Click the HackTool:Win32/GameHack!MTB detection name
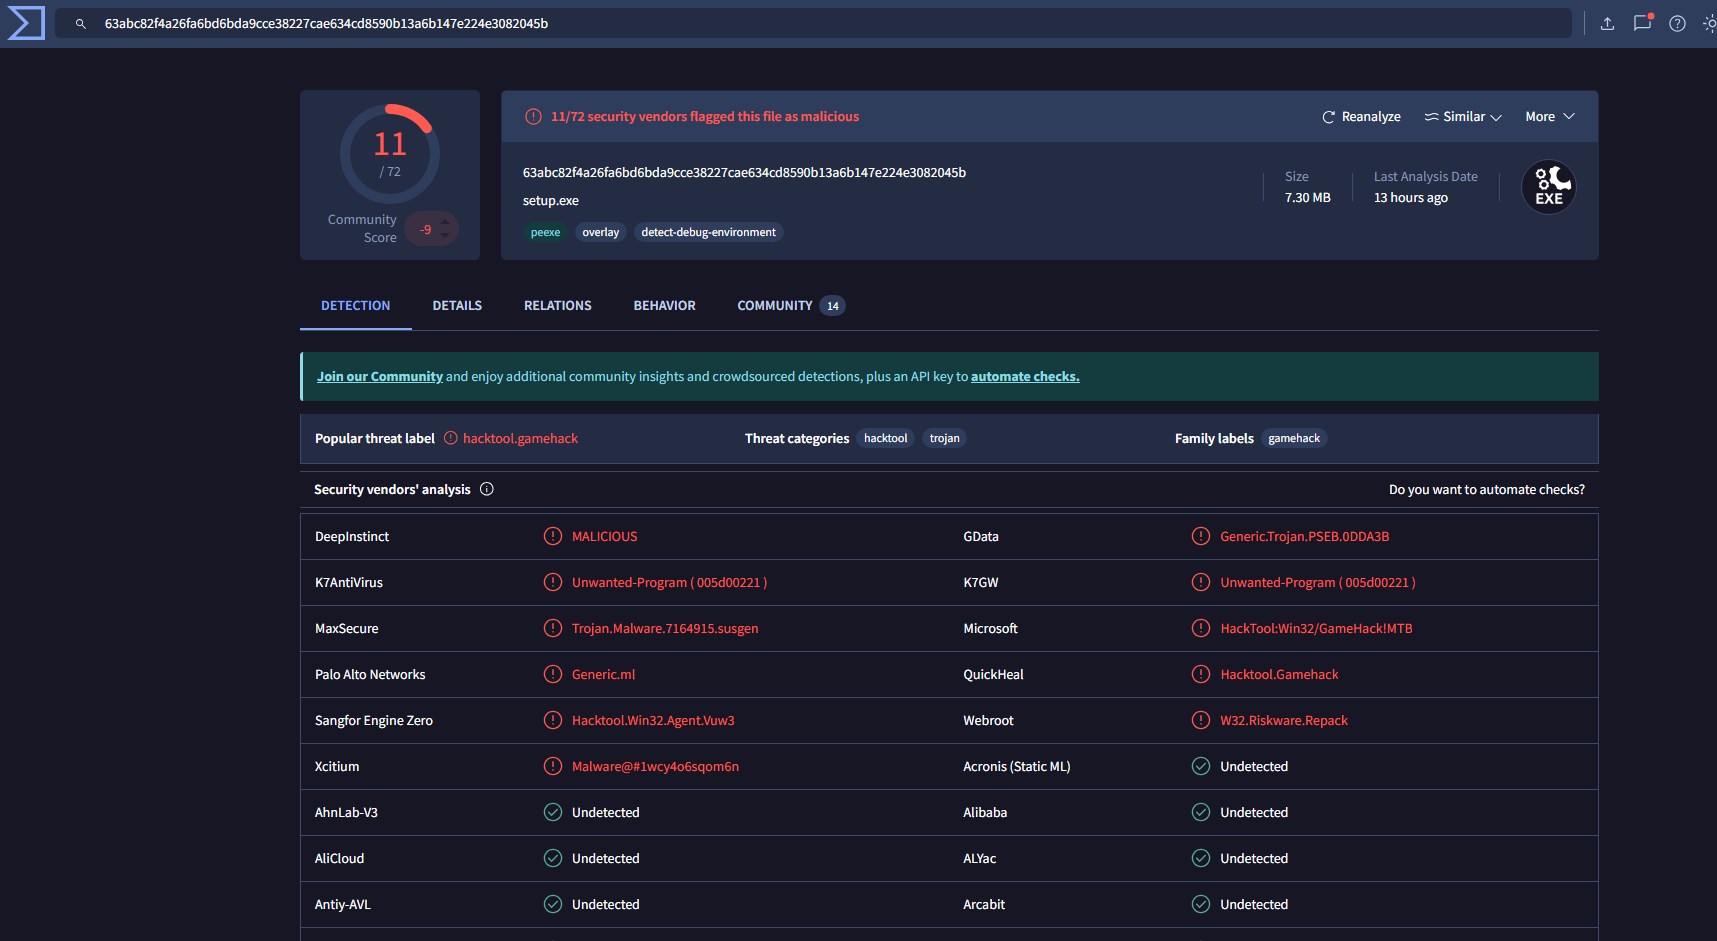The image size is (1717, 941). tap(1316, 629)
